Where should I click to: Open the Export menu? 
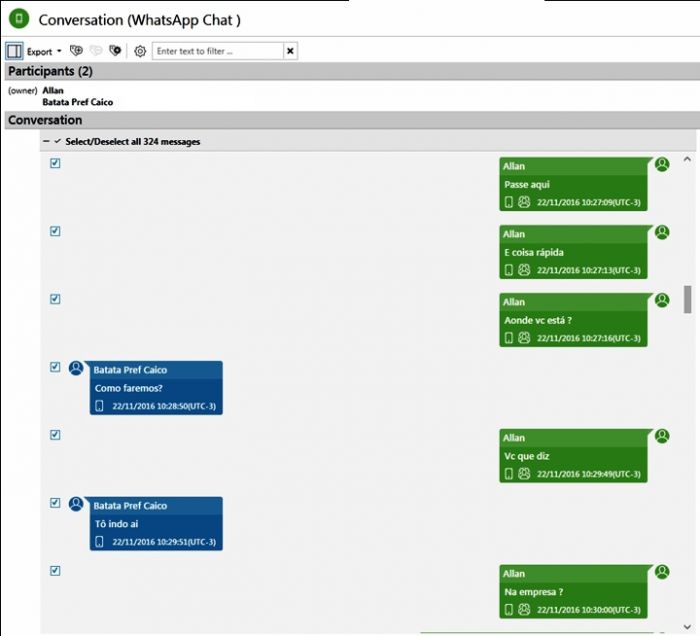tap(44, 51)
